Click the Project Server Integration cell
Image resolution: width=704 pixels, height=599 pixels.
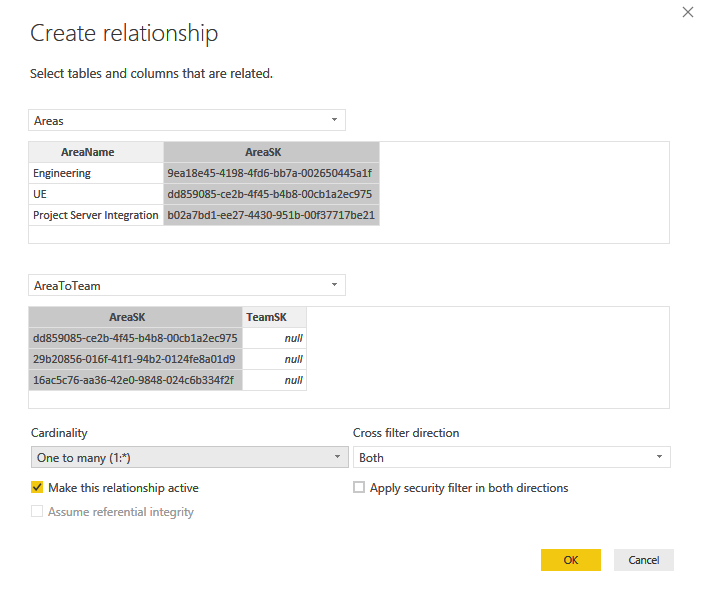(x=96, y=215)
